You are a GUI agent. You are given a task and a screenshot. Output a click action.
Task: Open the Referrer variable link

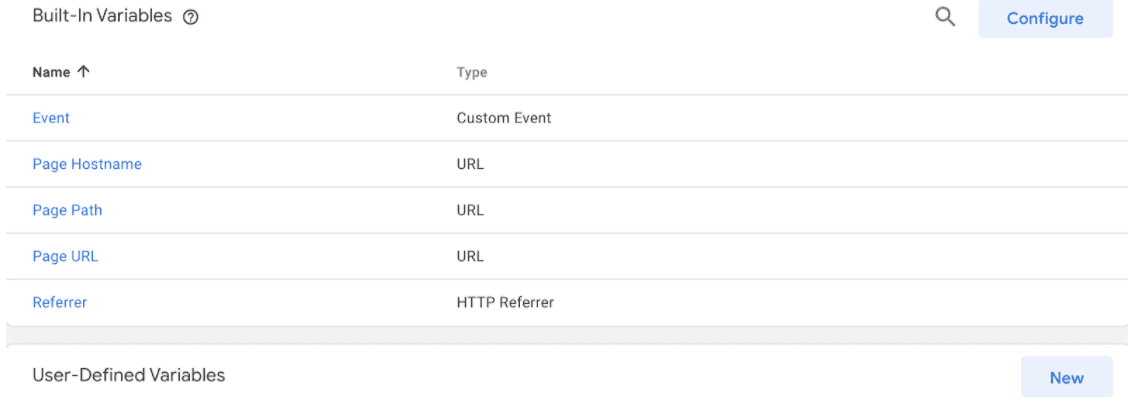(x=60, y=302)
